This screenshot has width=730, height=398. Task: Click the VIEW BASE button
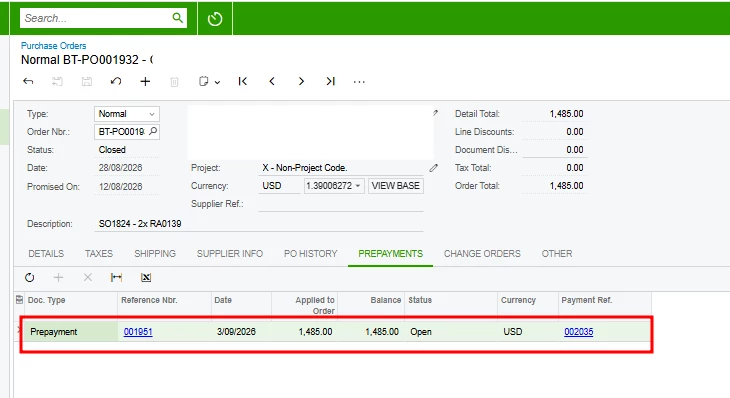396,186
